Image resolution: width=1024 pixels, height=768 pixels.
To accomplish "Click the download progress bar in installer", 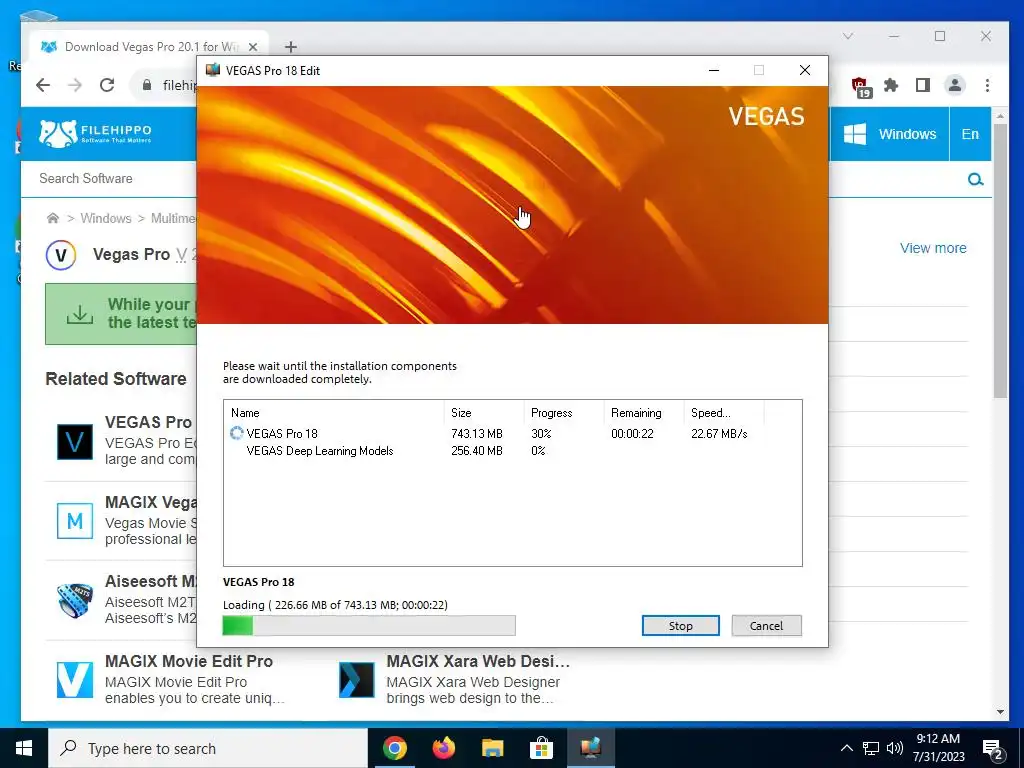I will pyautogui.click(x=369, y=626).
